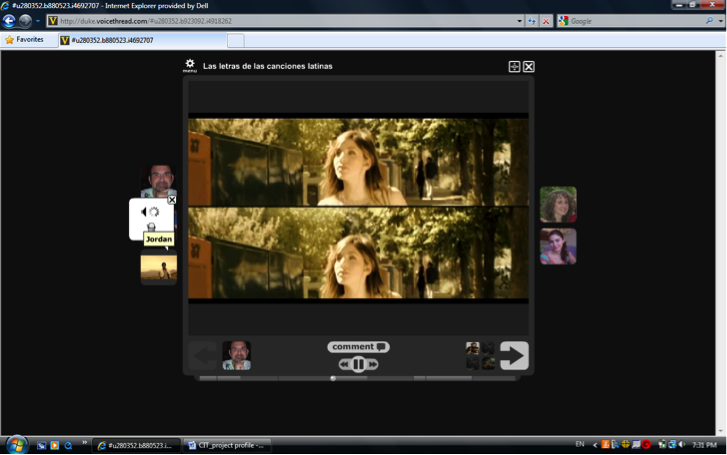
Task: Open the slide thumbnails grid view
Action: pos(480,355)
